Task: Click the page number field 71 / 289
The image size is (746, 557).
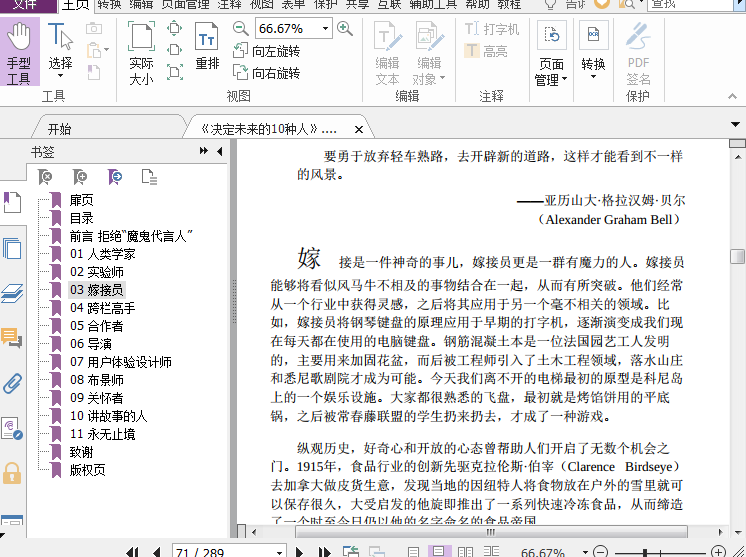Action: point(229,552)
